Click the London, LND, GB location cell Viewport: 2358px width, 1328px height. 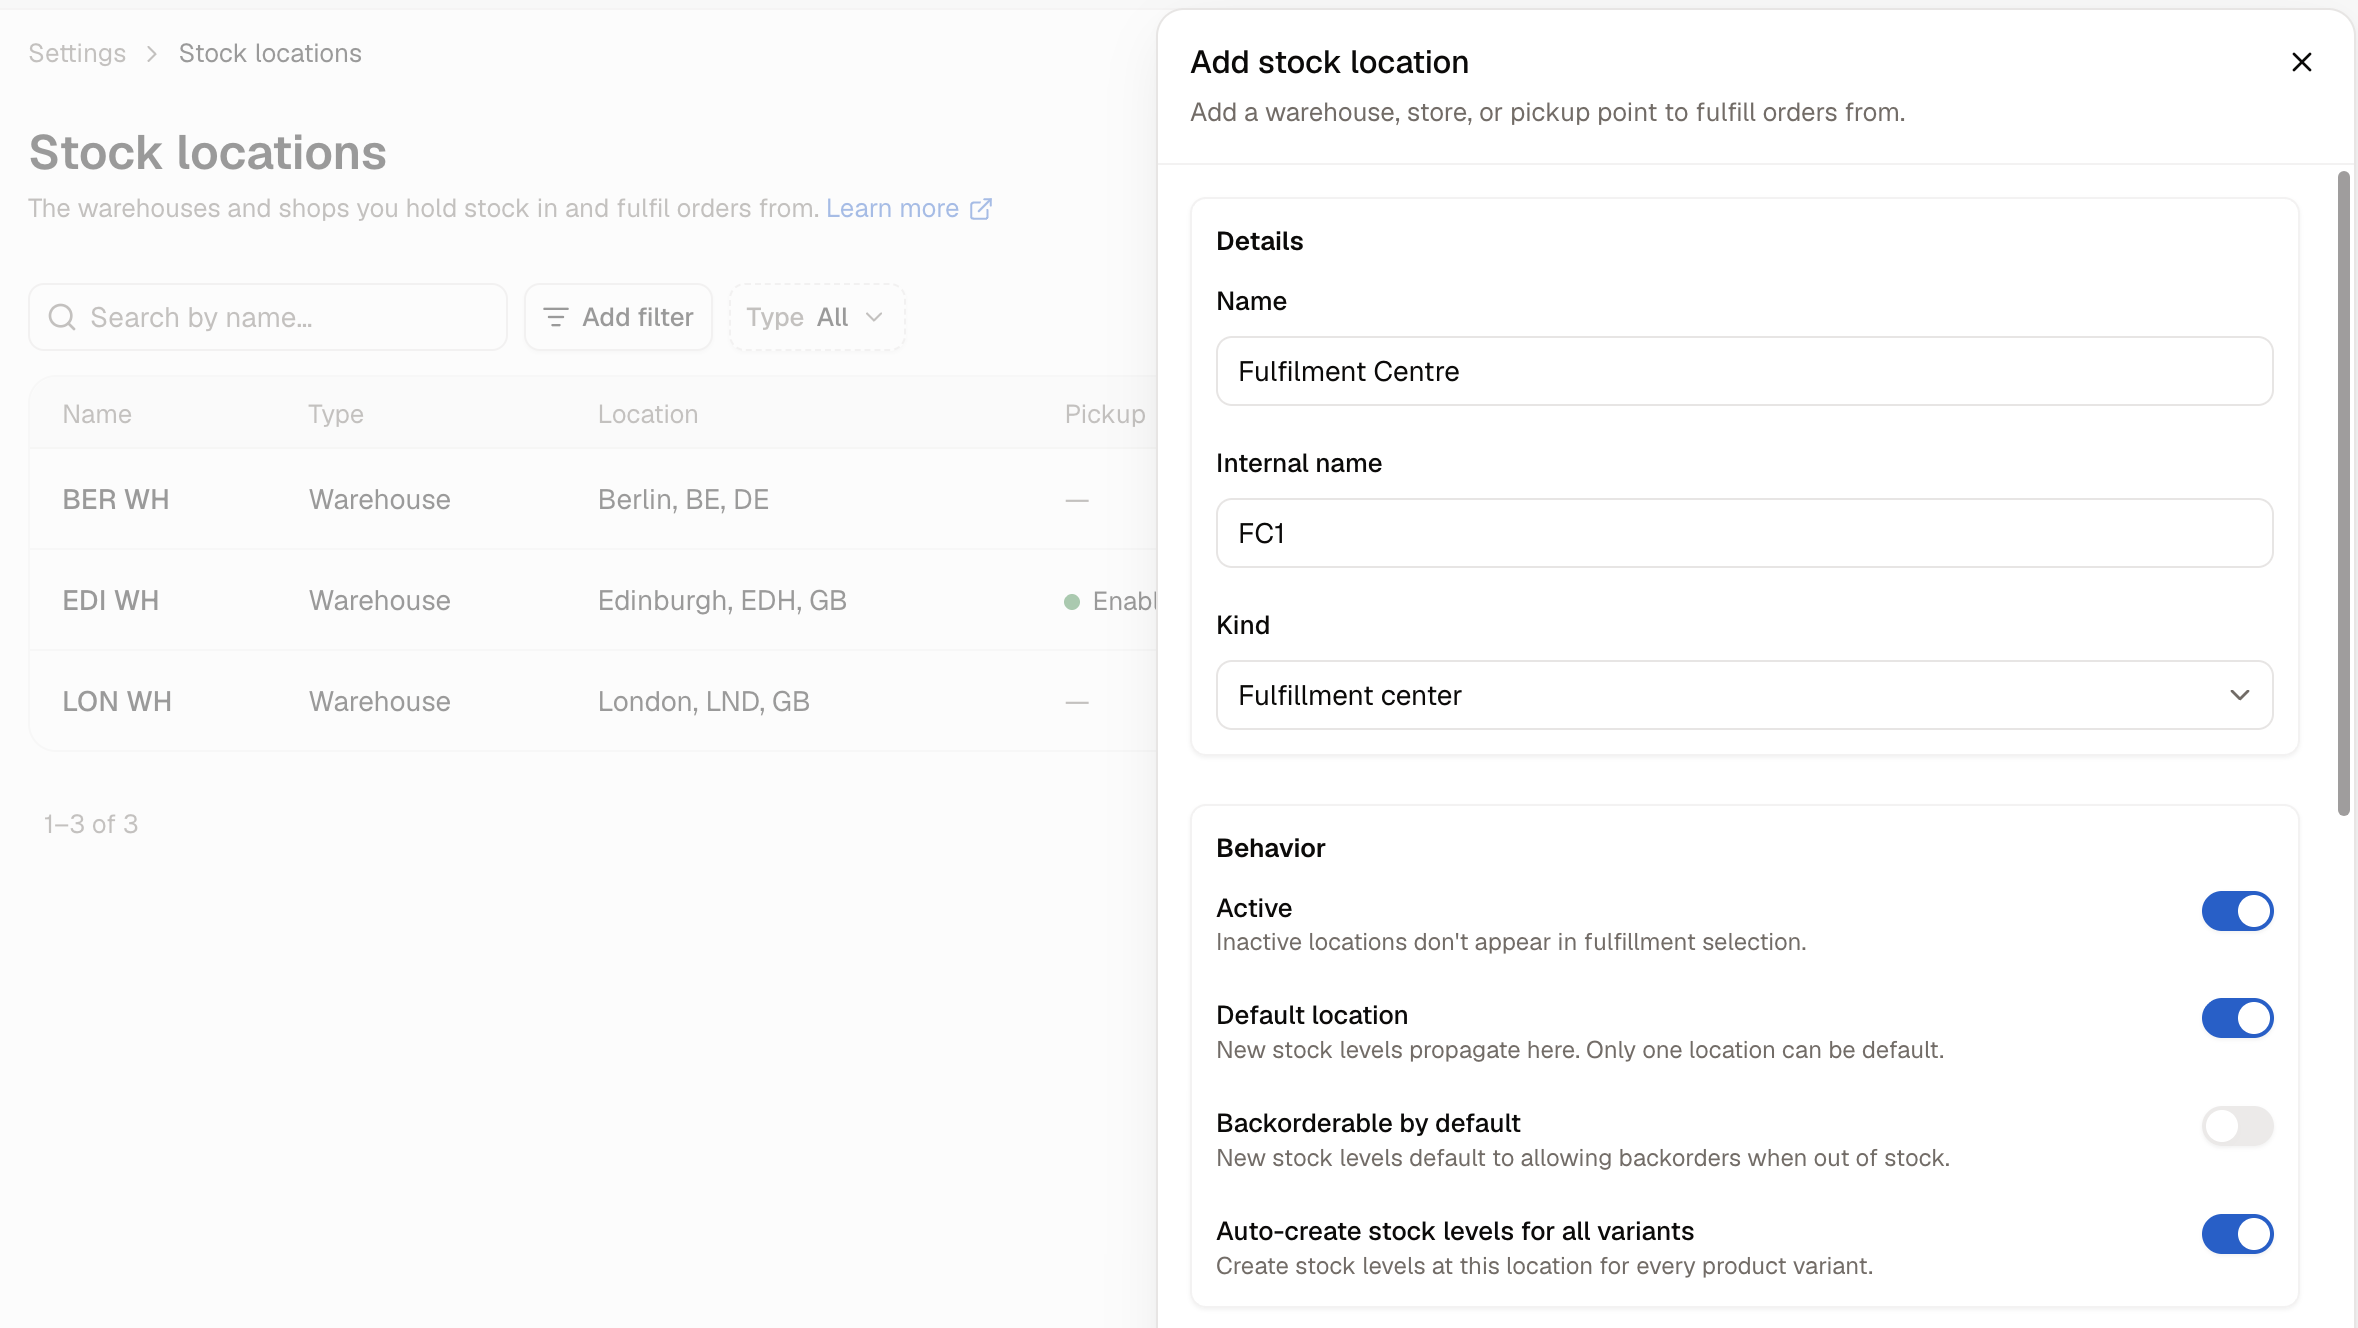[703, 701]
